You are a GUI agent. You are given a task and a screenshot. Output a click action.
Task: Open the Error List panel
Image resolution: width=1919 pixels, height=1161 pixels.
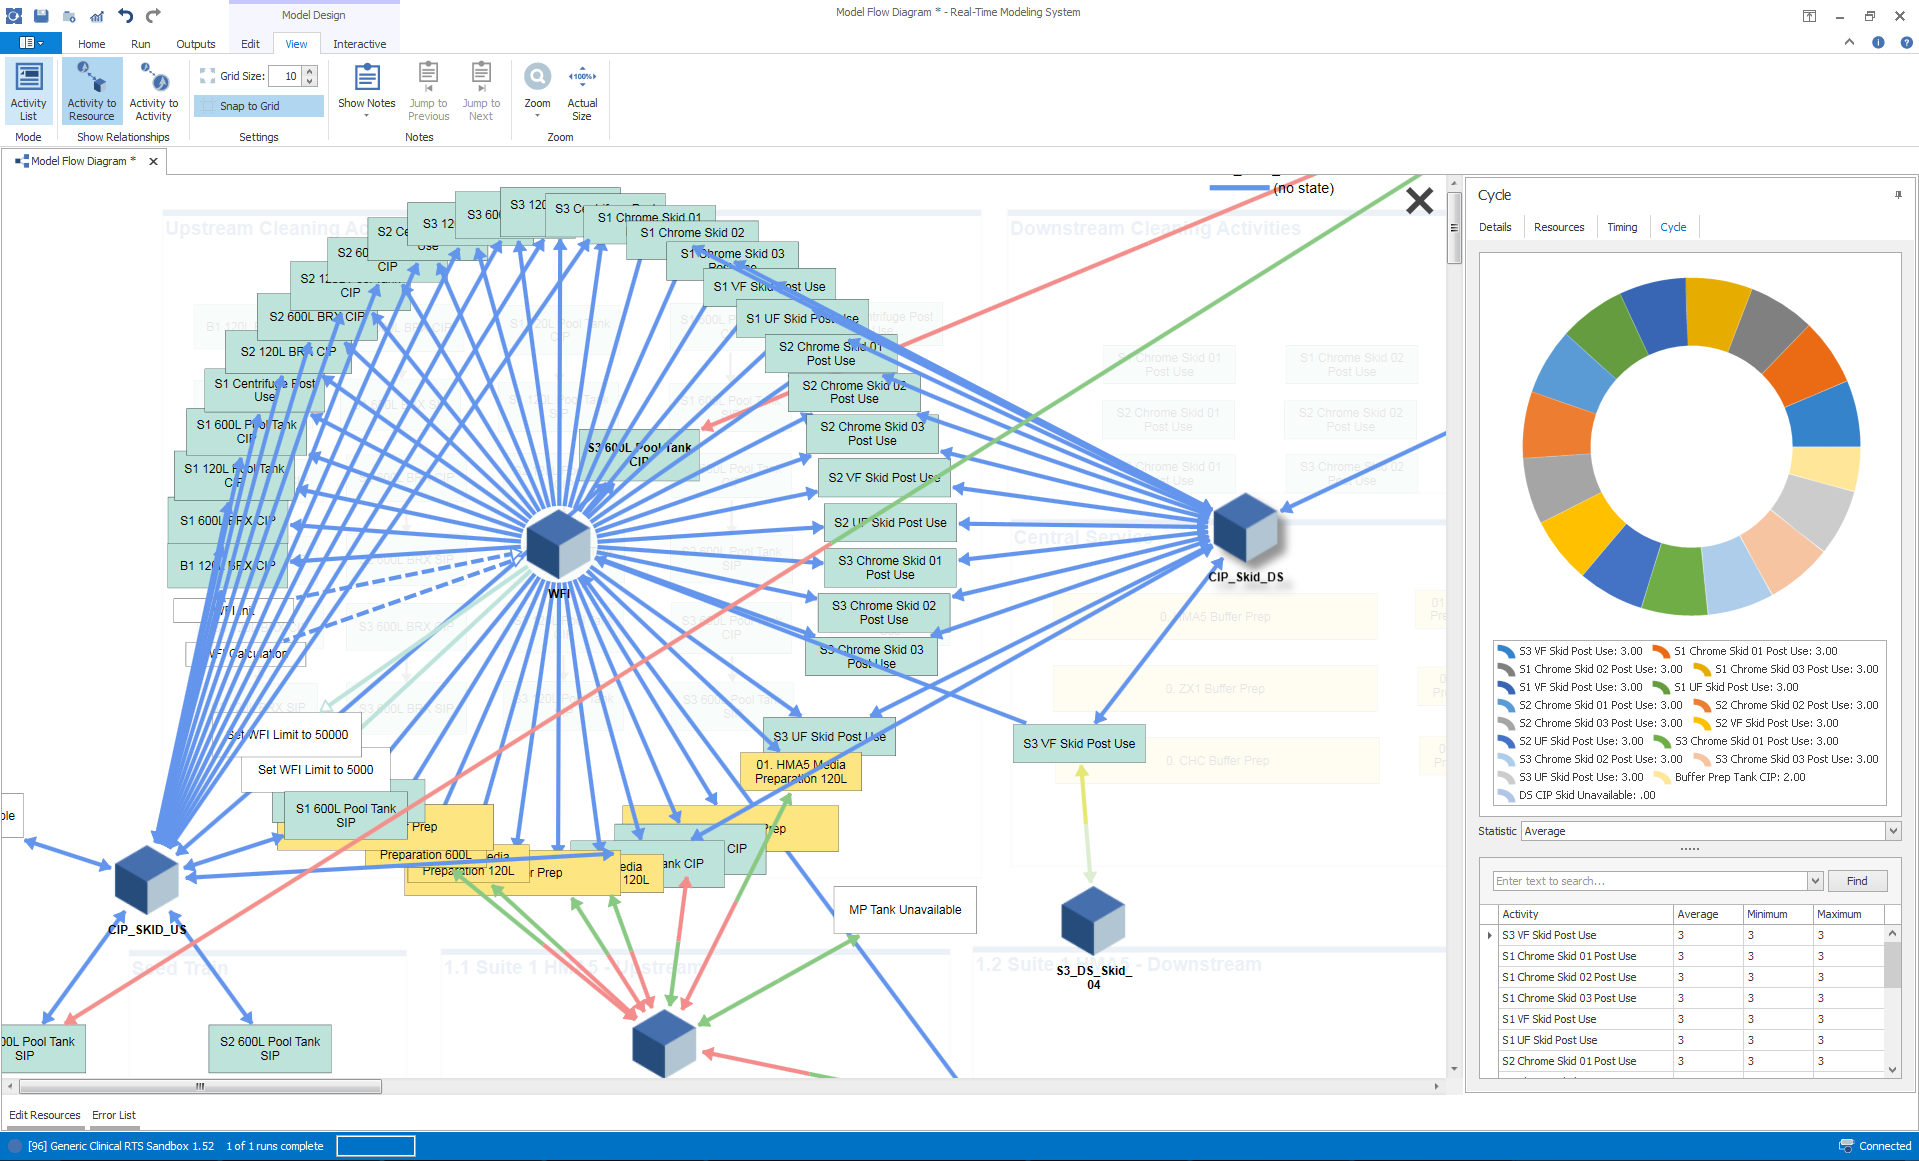point(114,1115)
